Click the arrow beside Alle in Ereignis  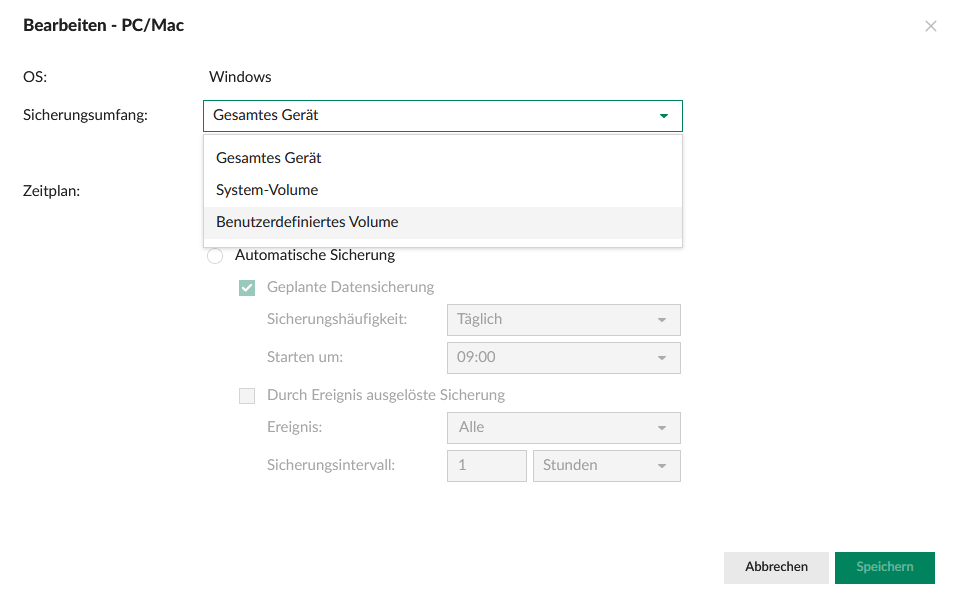click(x=661, y=428)
